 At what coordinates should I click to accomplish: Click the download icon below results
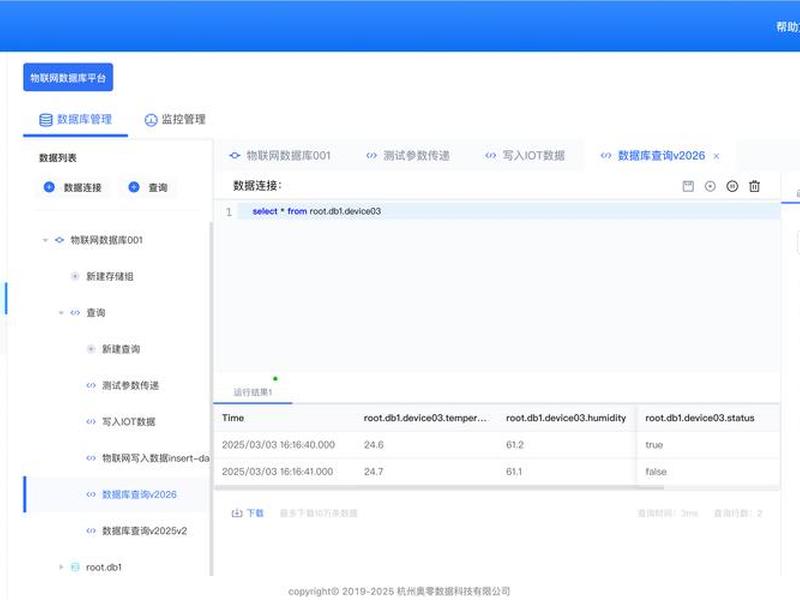237,513
